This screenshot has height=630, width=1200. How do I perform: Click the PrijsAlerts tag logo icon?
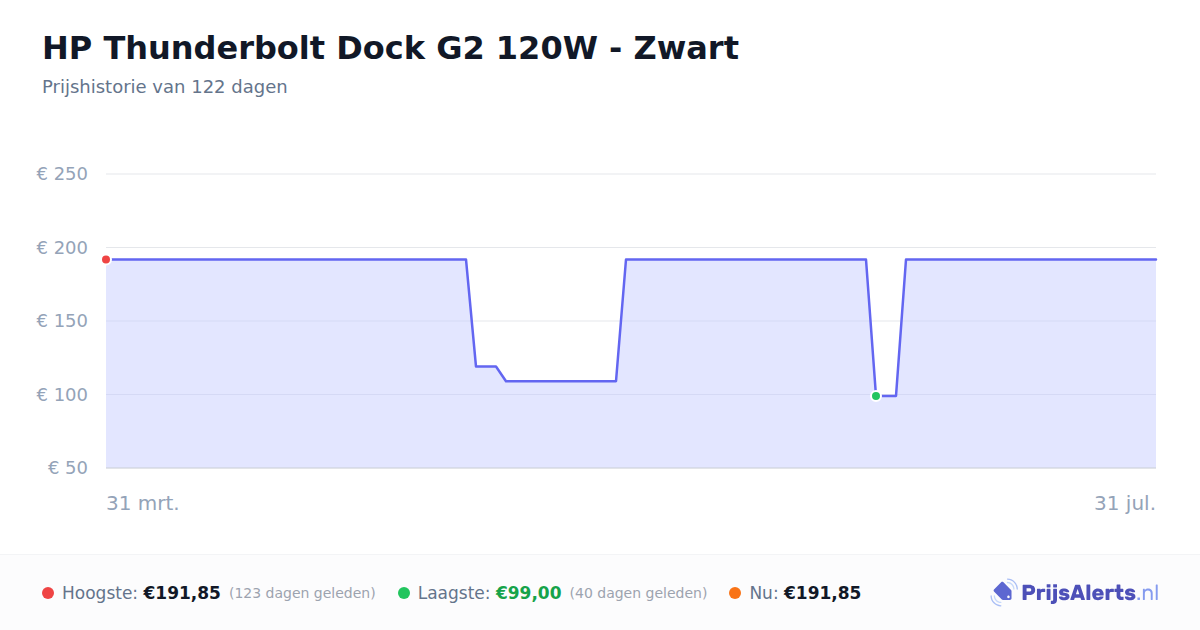click(x=1003, y=593)
